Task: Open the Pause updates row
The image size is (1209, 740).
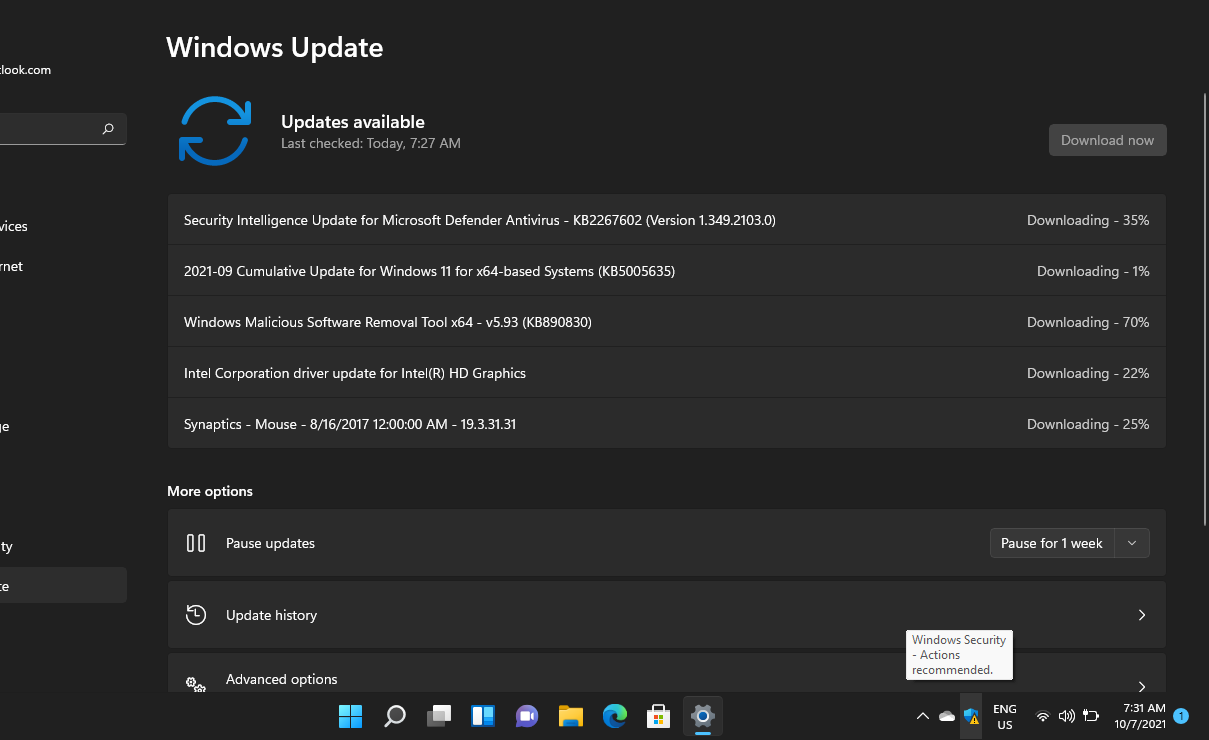Action: coord(666,543)
